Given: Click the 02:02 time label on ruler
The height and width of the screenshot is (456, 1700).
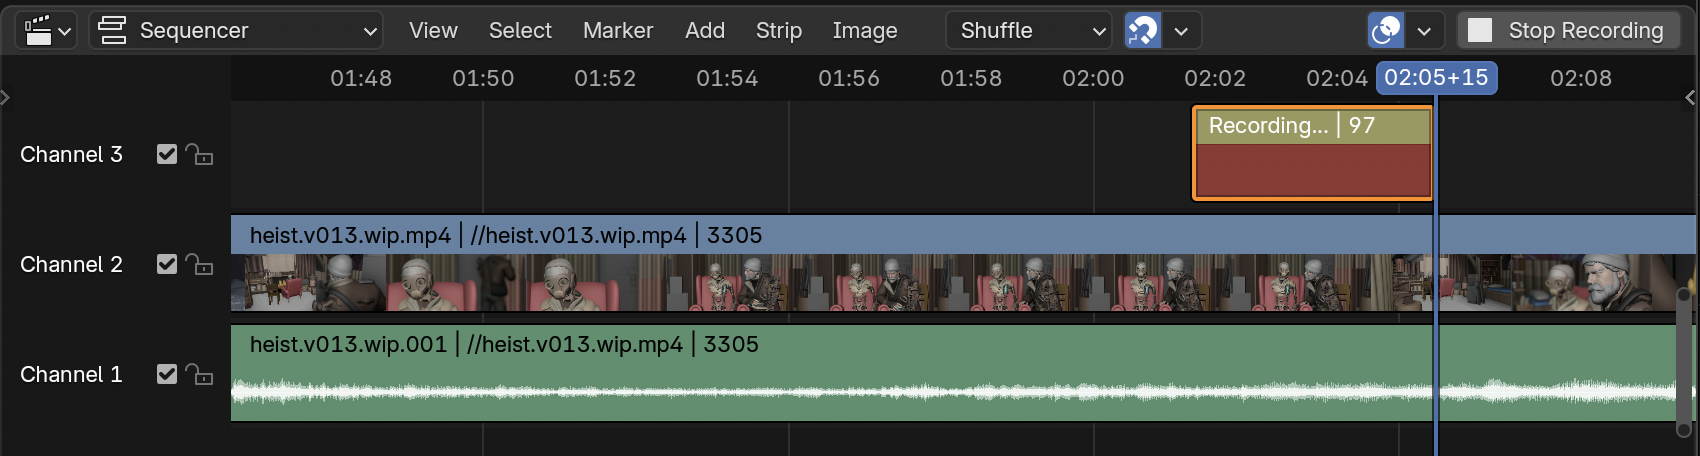Looking at the screenshot, I should tap(1215, 78).
